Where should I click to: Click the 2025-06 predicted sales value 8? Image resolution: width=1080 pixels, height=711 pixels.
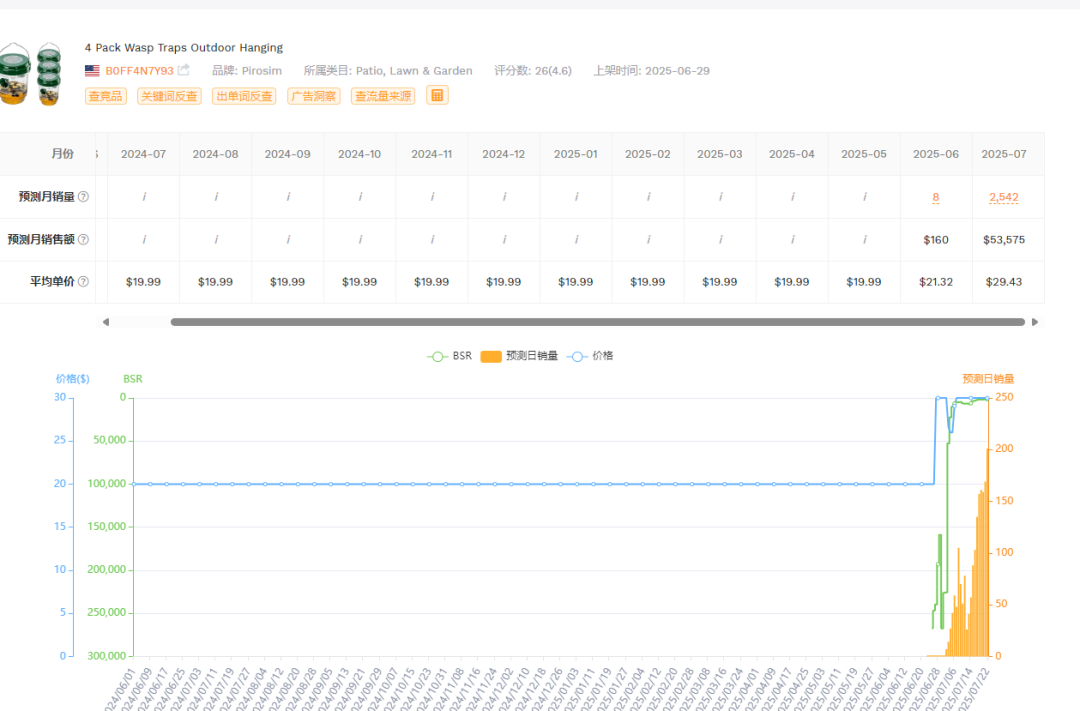(x=935, y=197)
